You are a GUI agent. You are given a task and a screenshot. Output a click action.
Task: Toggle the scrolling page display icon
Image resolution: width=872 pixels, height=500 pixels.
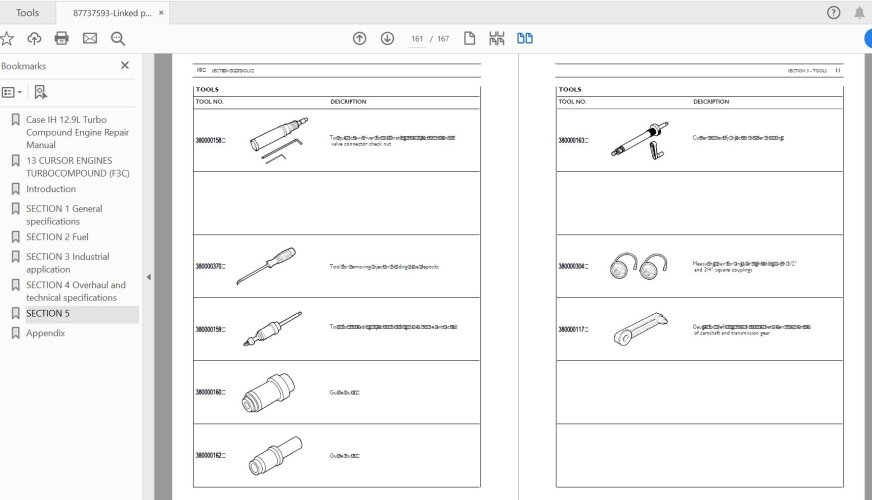496,39
